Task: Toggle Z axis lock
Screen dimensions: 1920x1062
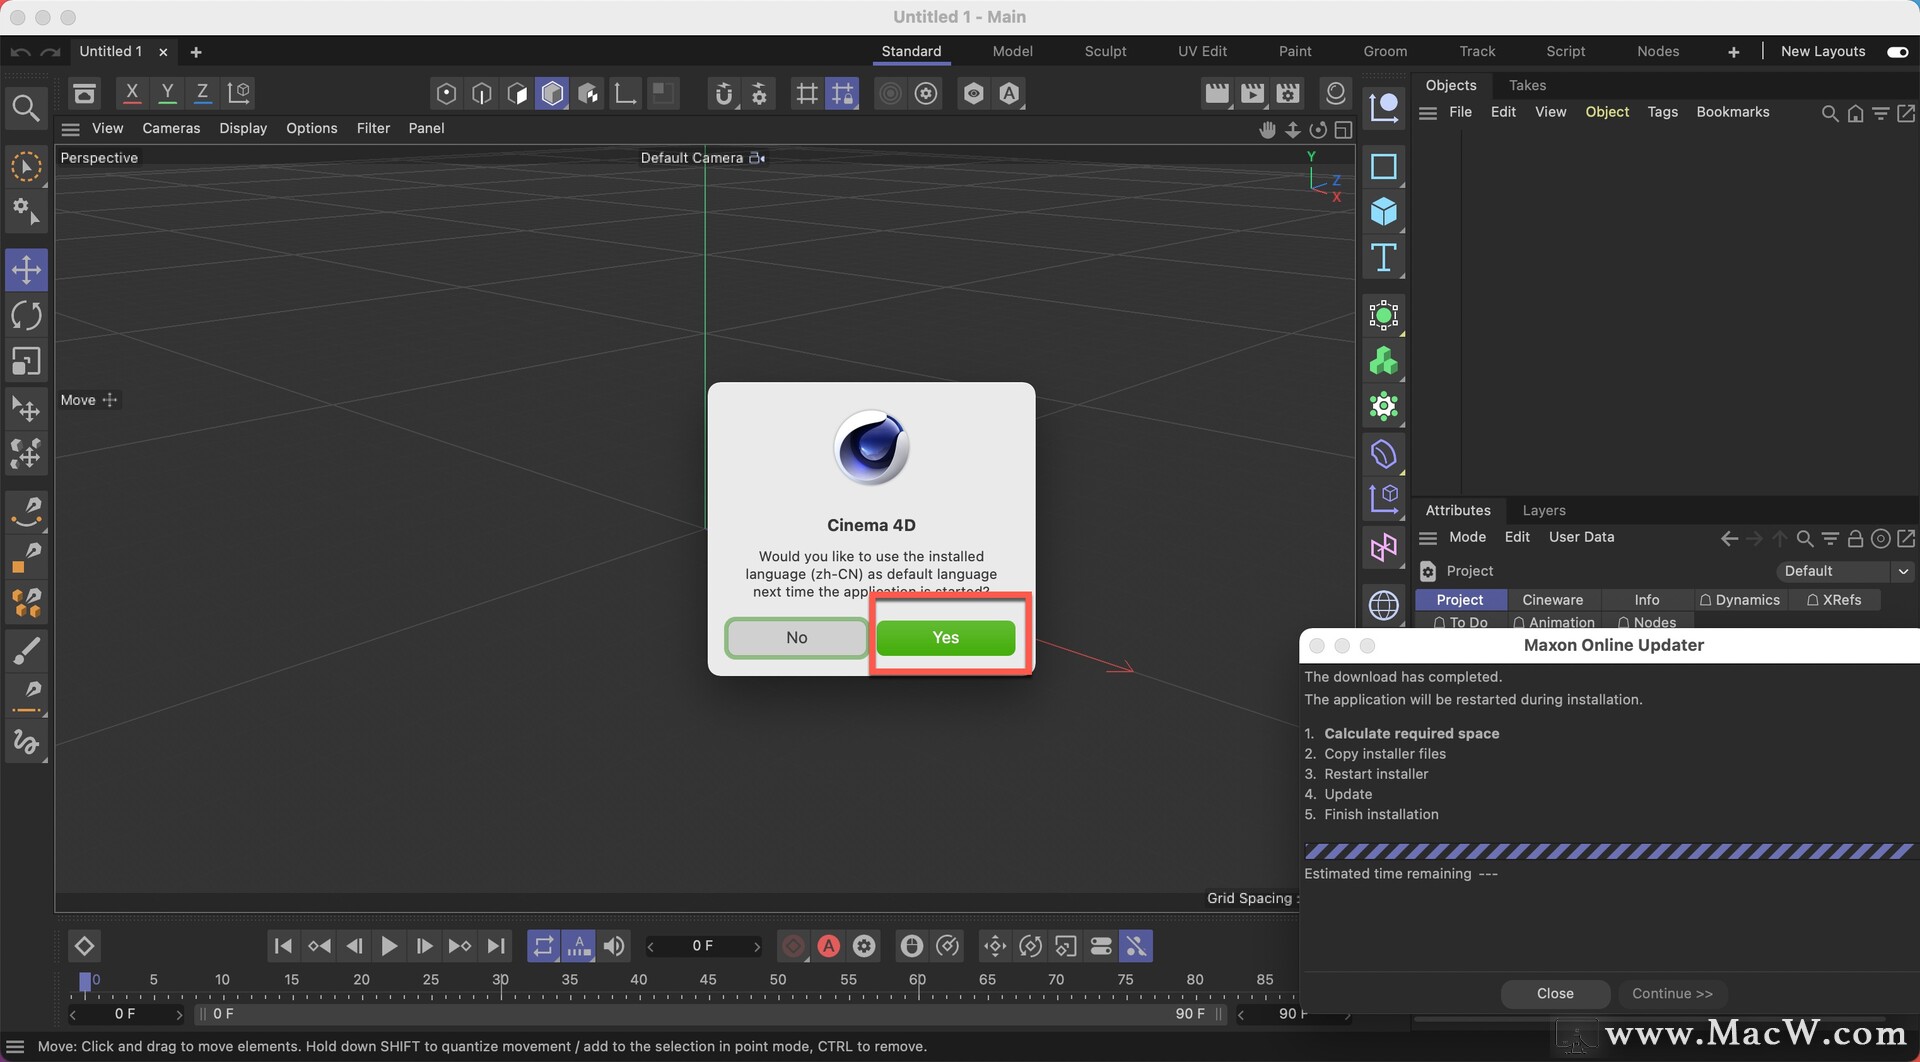Action: [202, 93]
